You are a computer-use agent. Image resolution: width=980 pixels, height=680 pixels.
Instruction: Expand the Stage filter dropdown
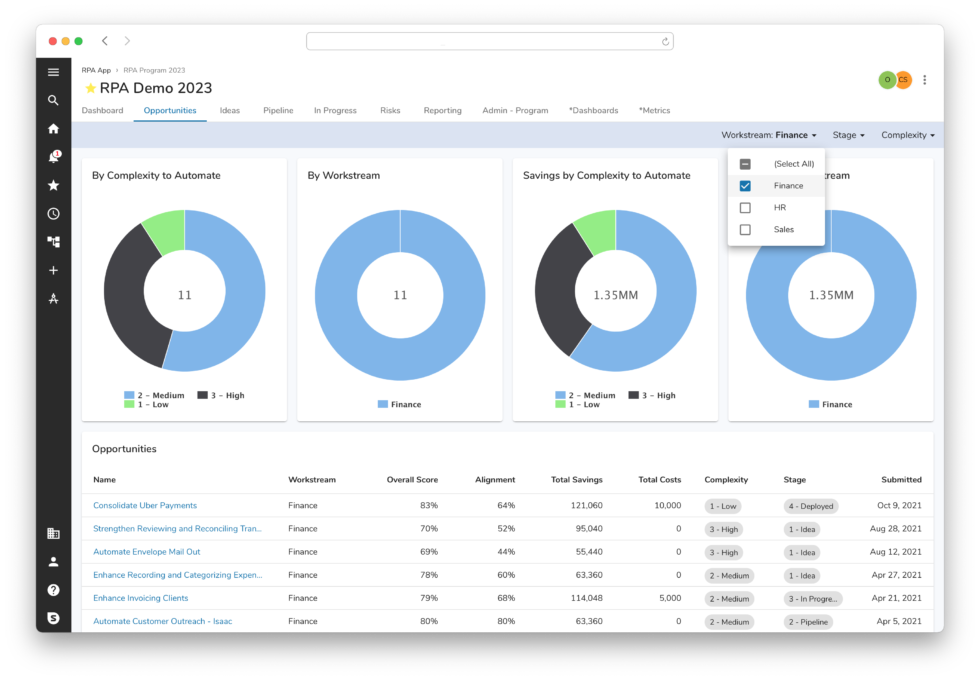tap(848, 135)
